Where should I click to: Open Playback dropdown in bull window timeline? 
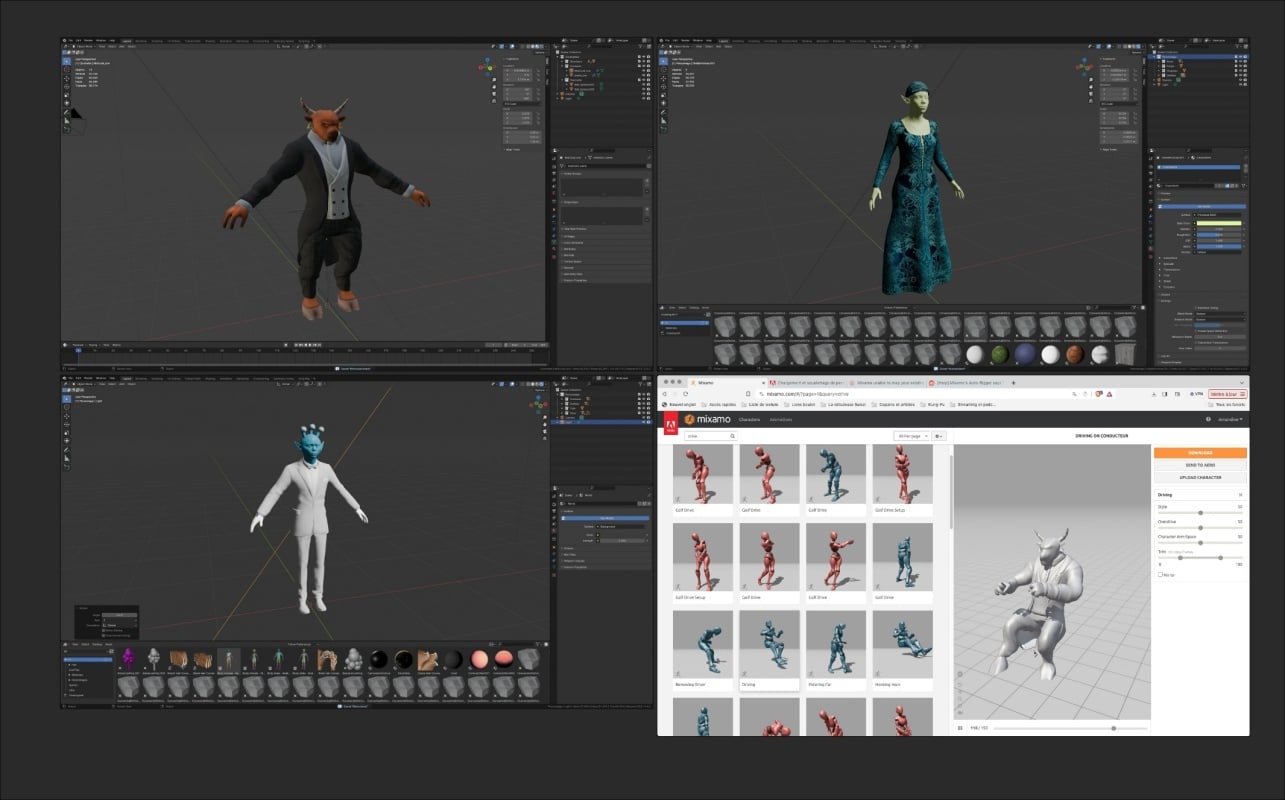pos(78,345)
